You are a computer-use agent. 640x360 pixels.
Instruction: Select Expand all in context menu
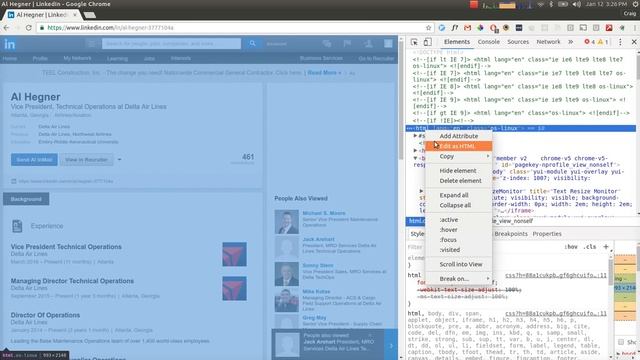click(x=458, y=195)
